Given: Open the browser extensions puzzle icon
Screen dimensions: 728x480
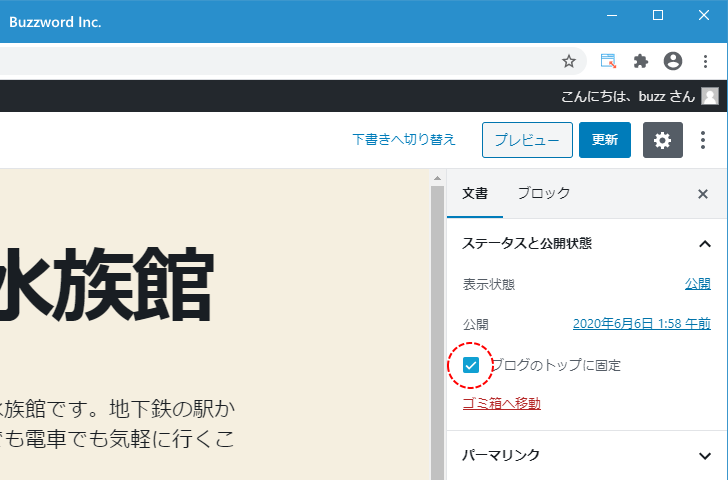Looking at the screenshot, I should pyautogui.click(x=641, y=61).
